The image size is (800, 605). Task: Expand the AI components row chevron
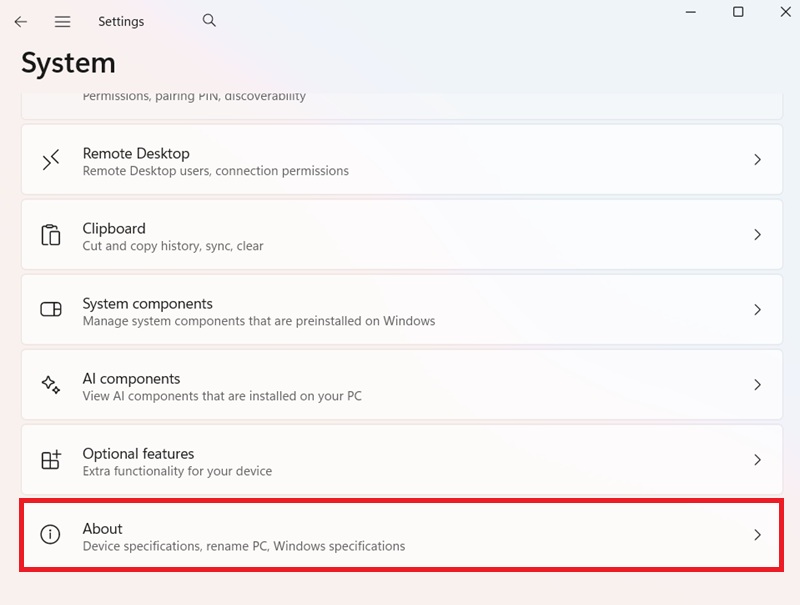pos(757,385)
